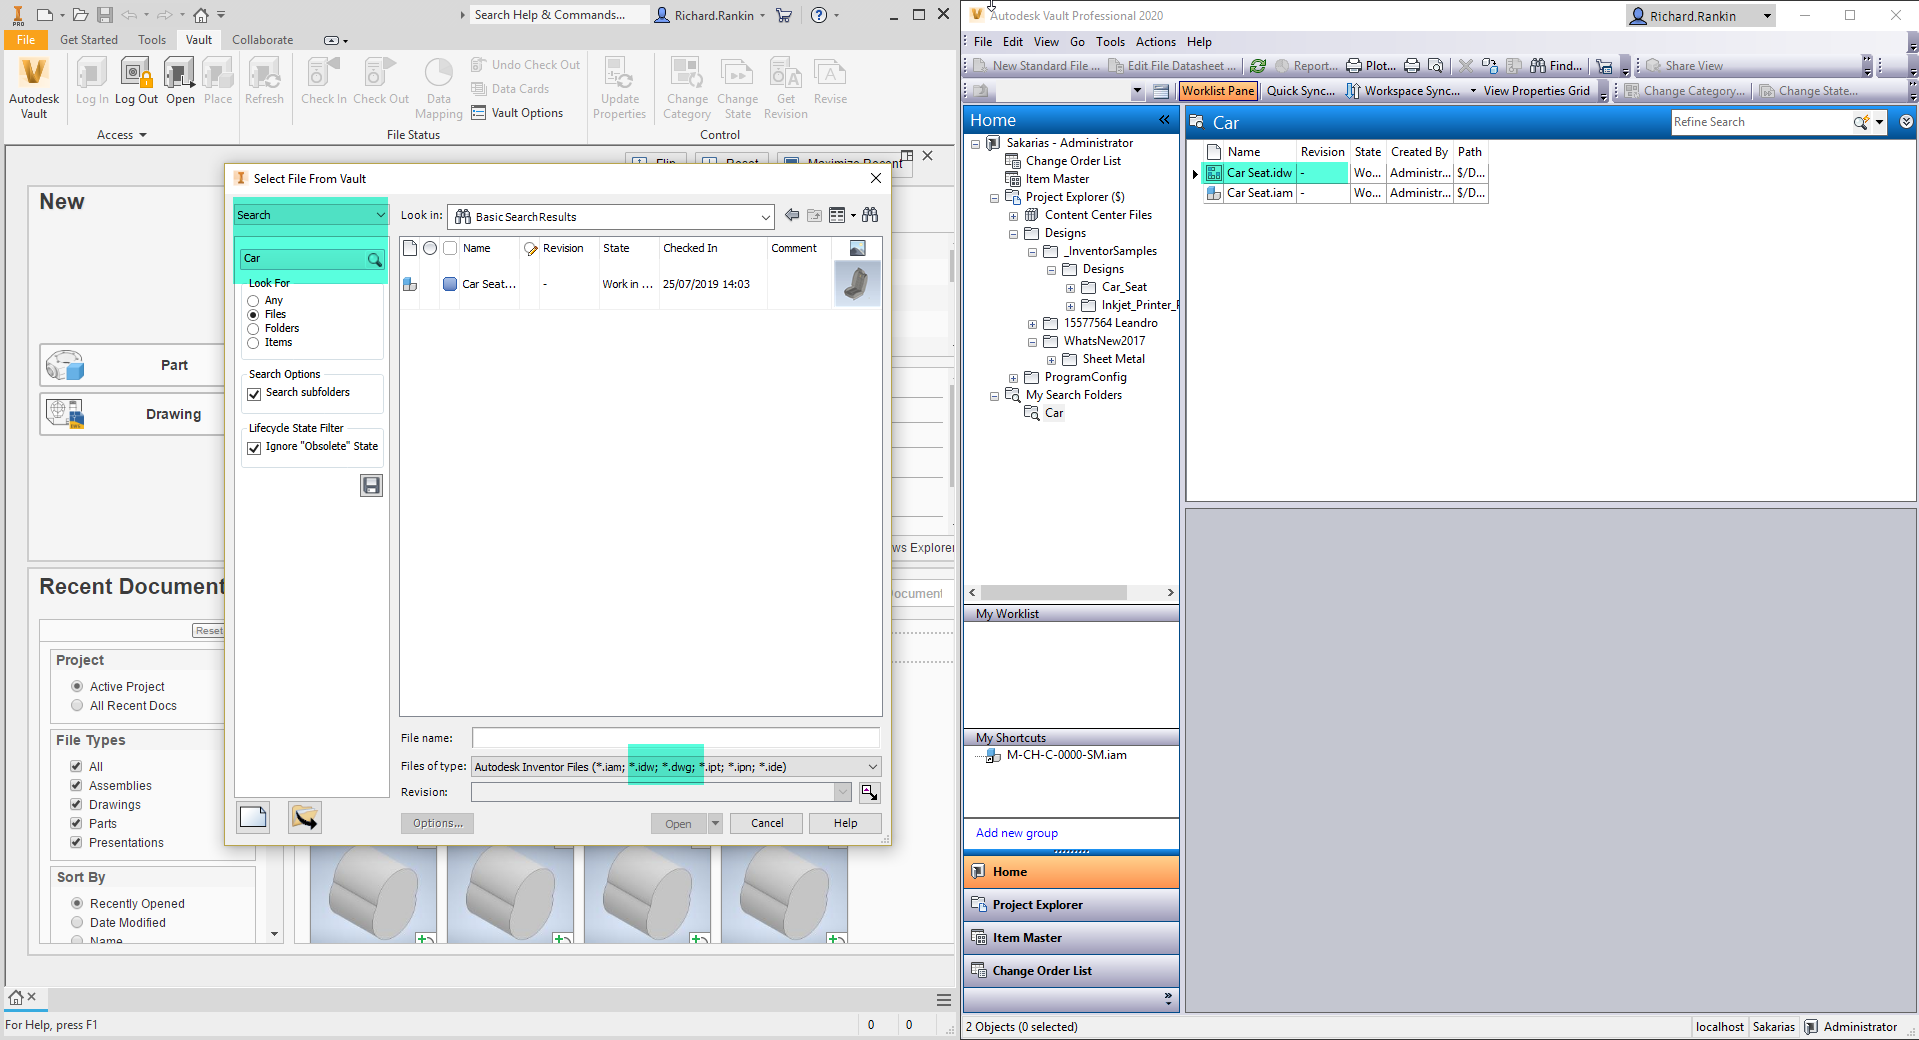
Task: Click the Revise ribbon icon
Action: pyautogui.click(x=830, y=81)
